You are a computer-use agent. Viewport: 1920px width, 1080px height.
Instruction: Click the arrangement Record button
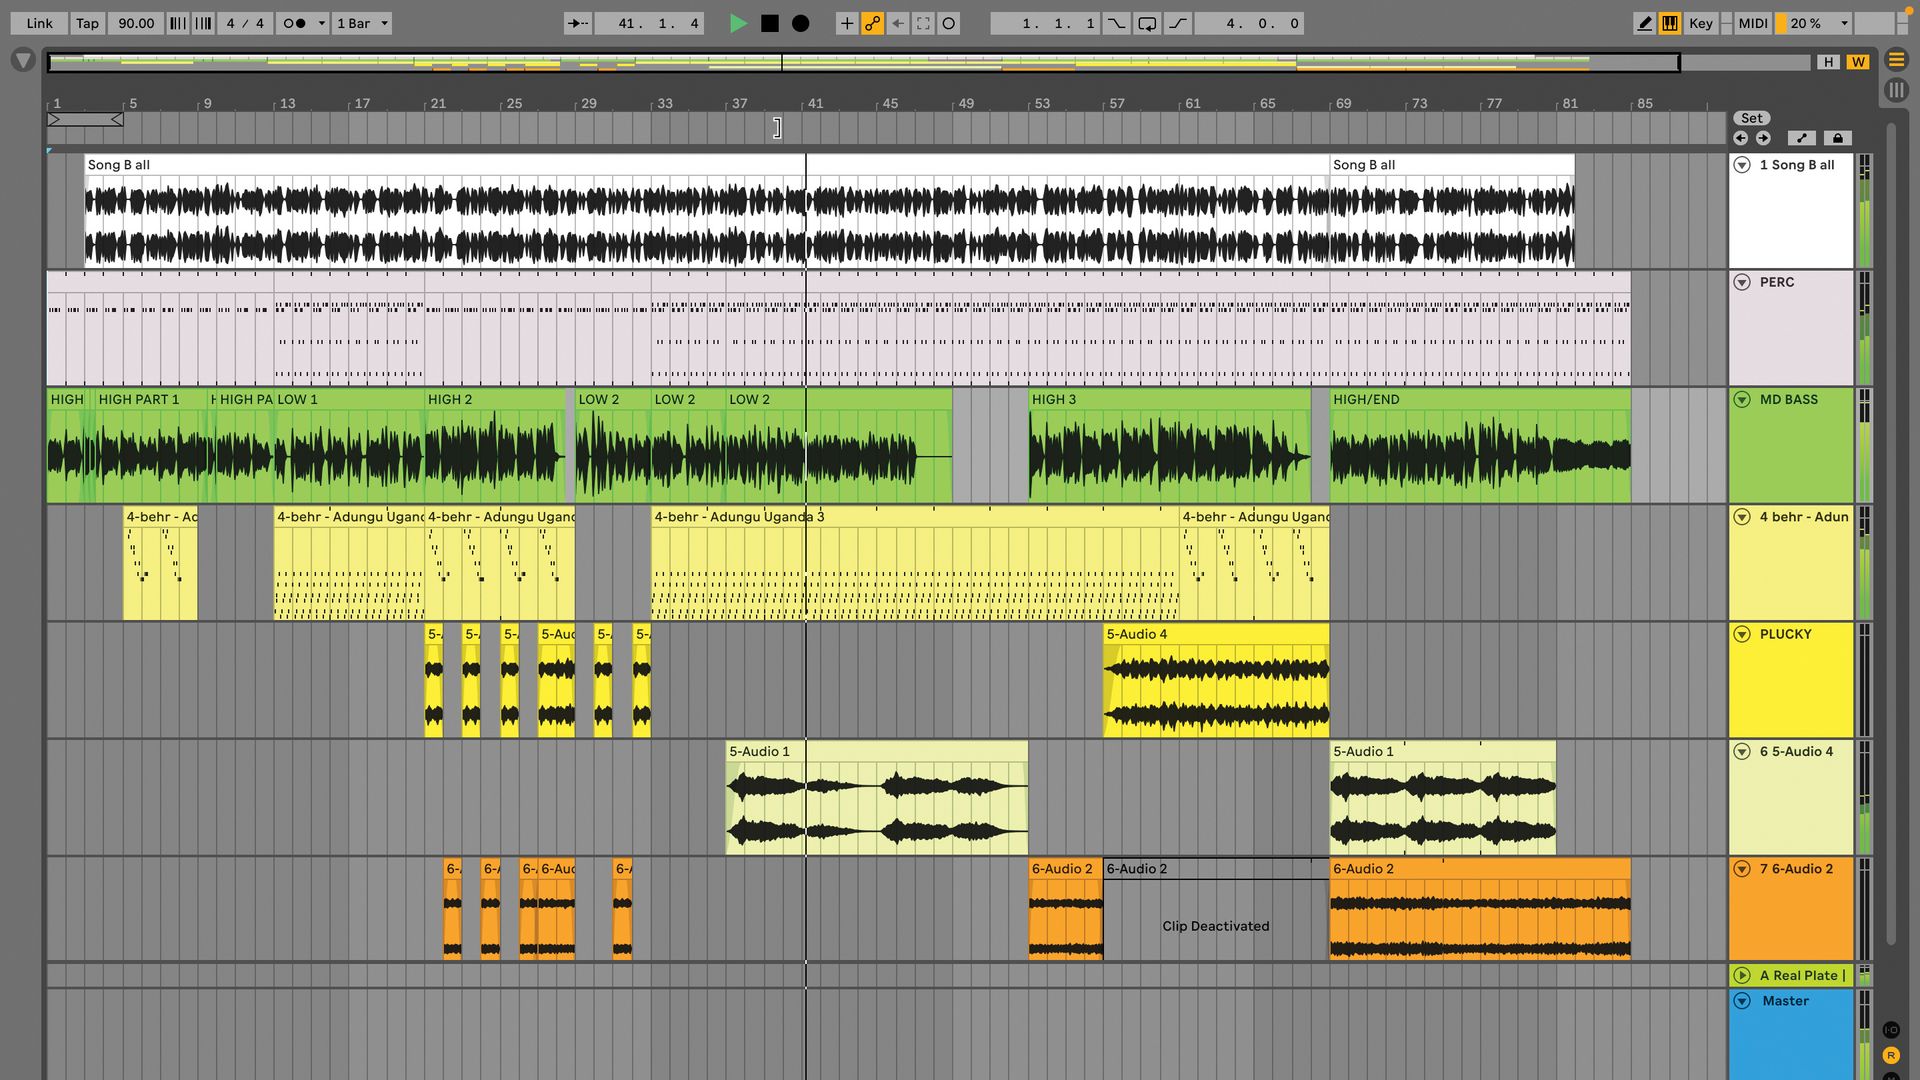[x=800, y=23]
